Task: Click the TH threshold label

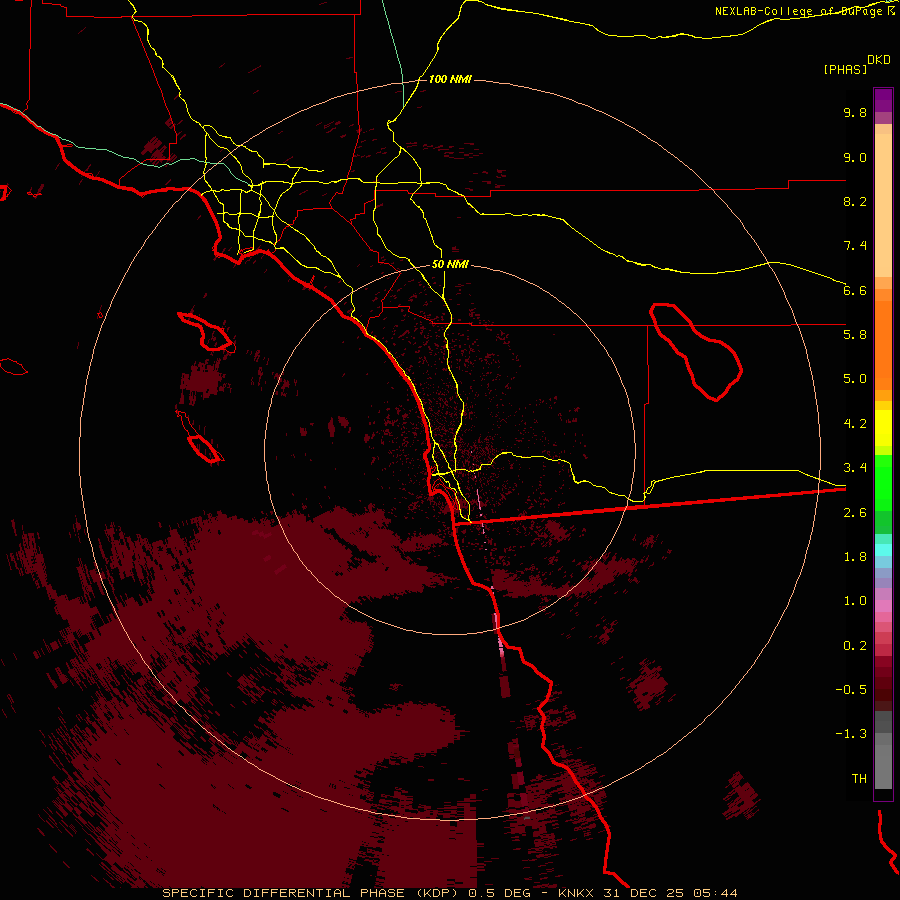Action: point(859,779)
